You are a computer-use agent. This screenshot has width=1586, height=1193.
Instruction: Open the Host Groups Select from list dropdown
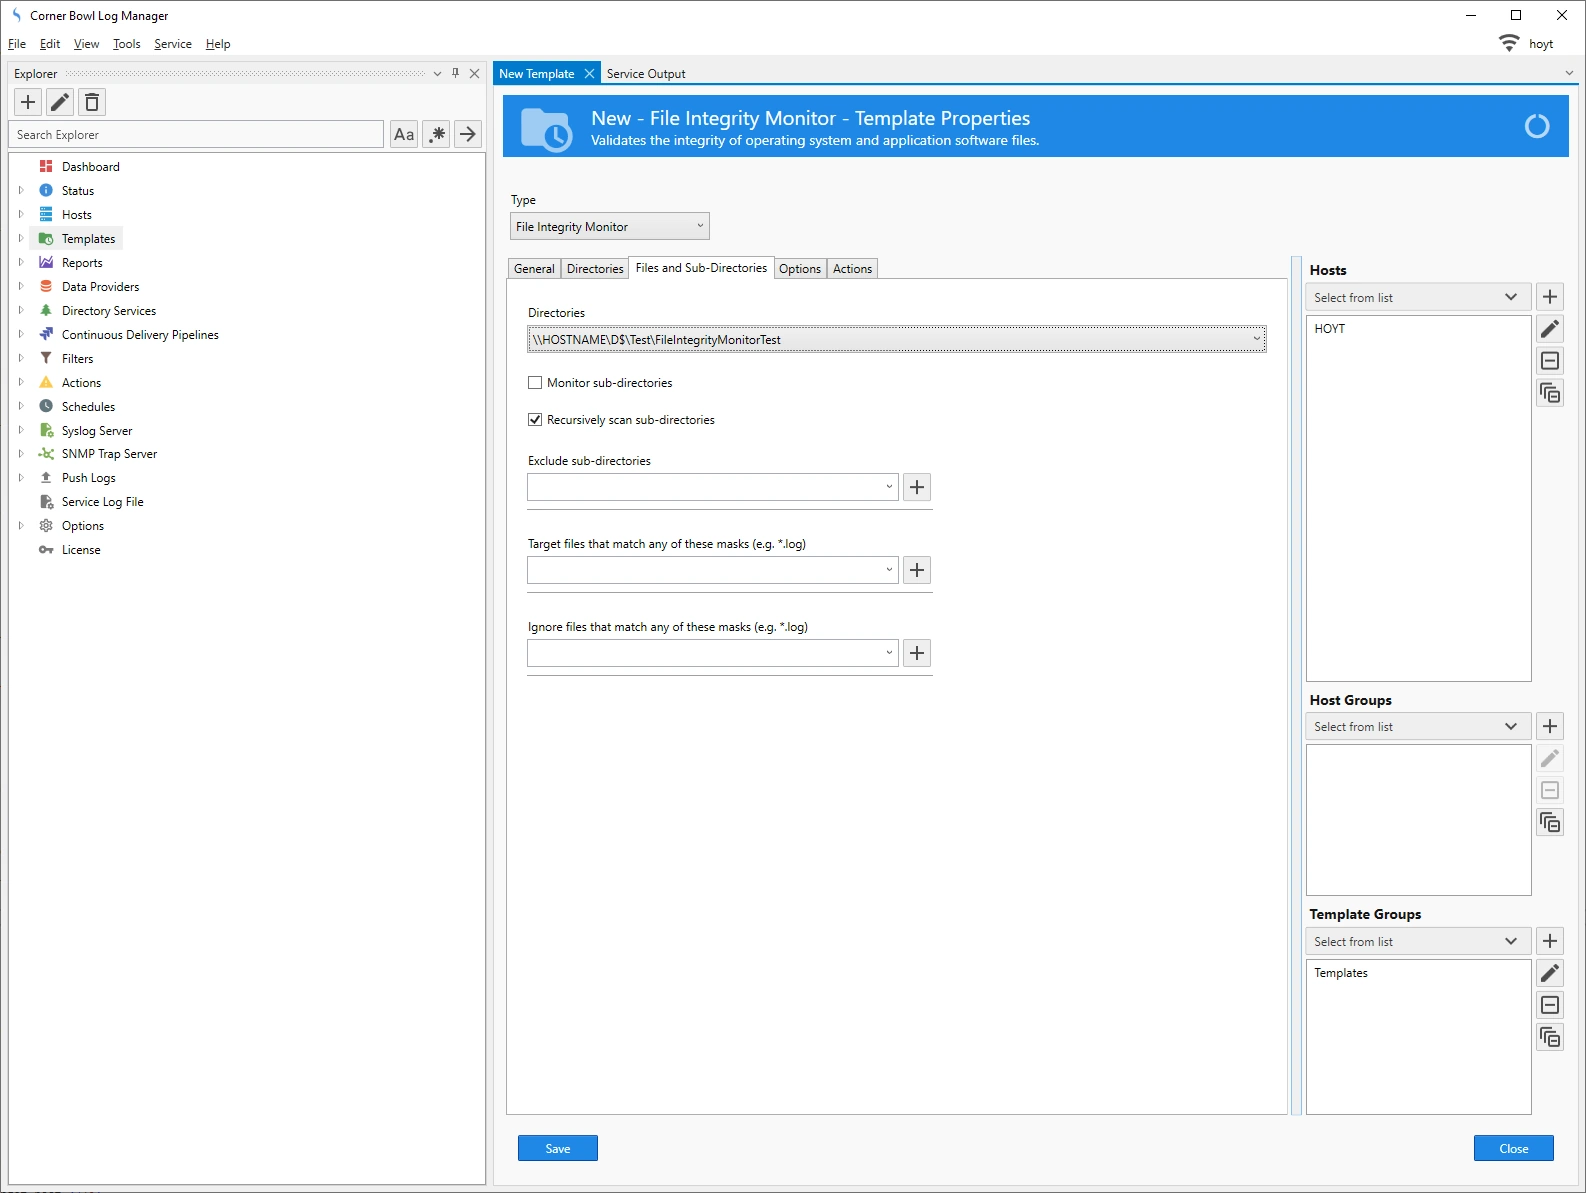1417,727
